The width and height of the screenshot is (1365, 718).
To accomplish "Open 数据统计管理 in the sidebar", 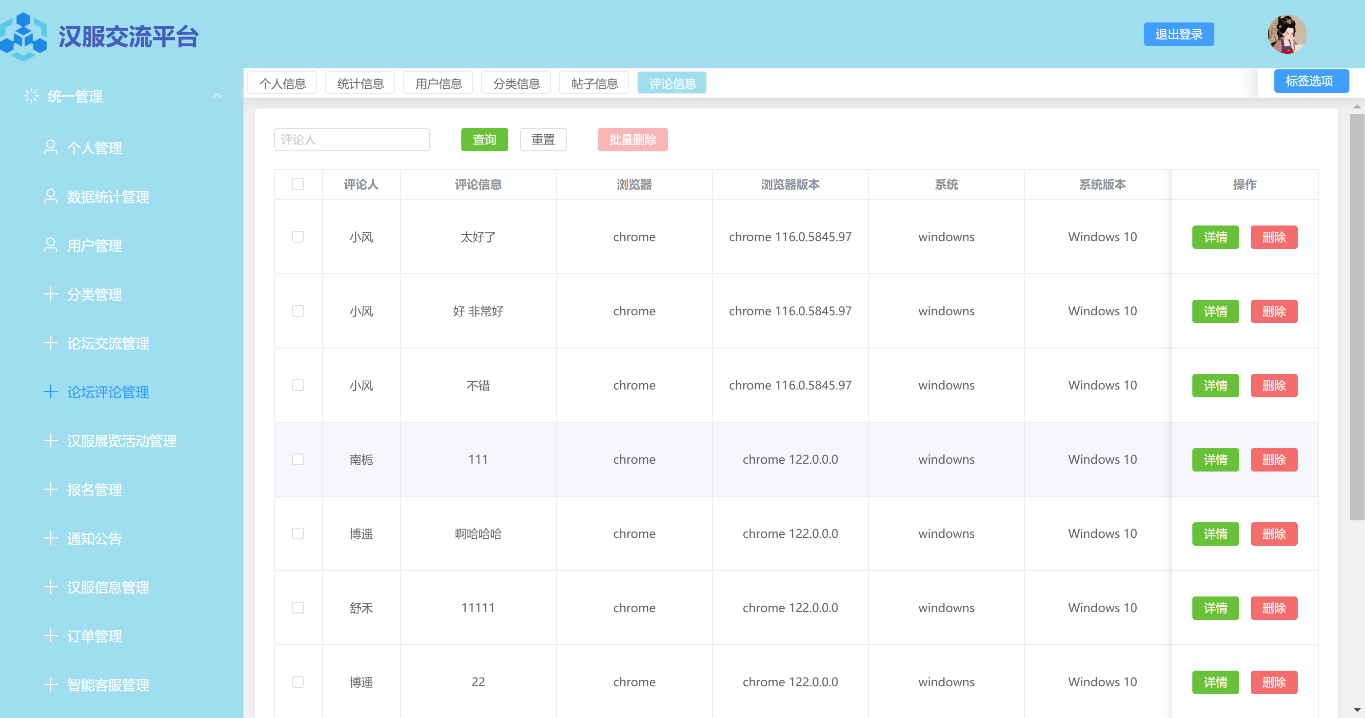I will (x=121, y=197).
